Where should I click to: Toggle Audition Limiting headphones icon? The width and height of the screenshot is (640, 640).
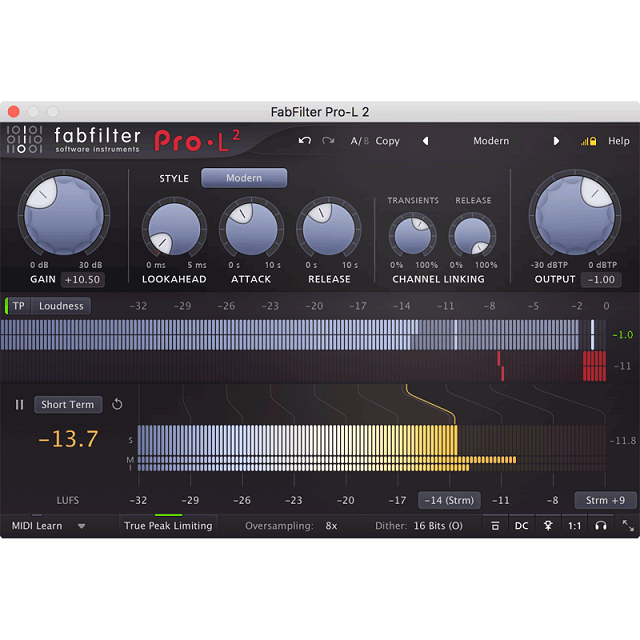point(600,526)
